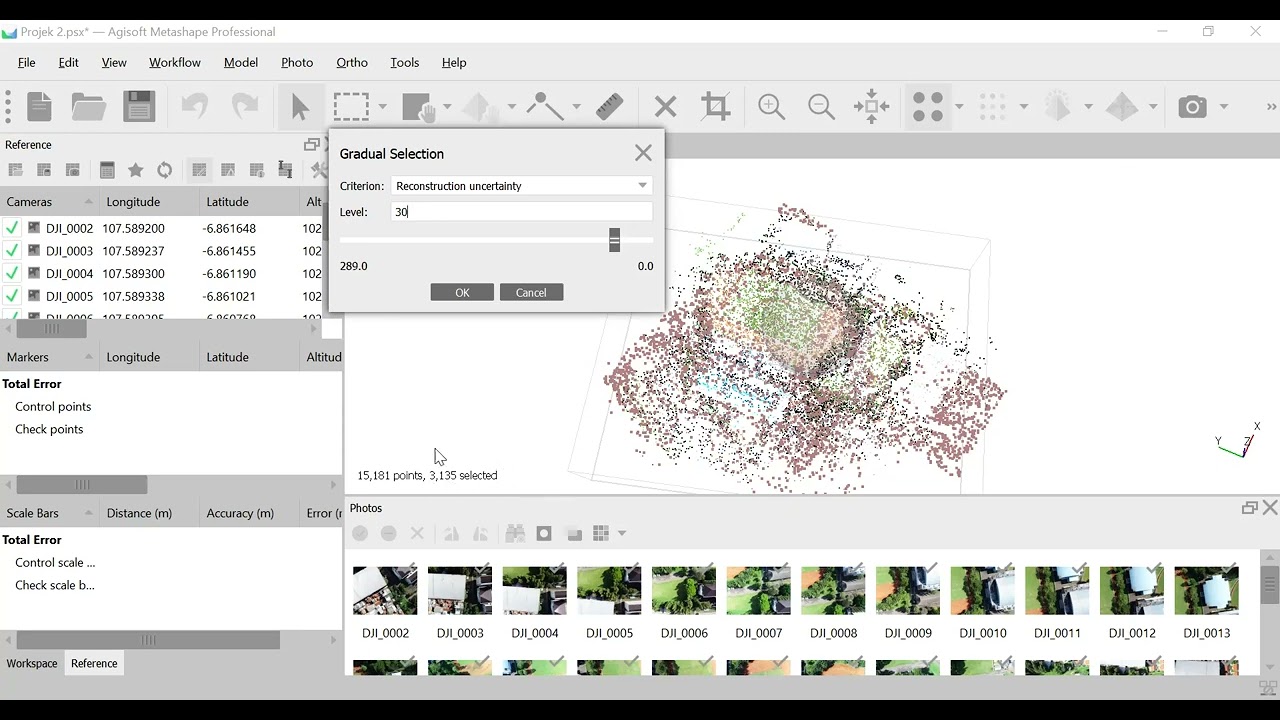Image resolution: width=1280 pixels, height=720 pixels.
Task: Select the Rectangle Selection tool
Action: 351,107
